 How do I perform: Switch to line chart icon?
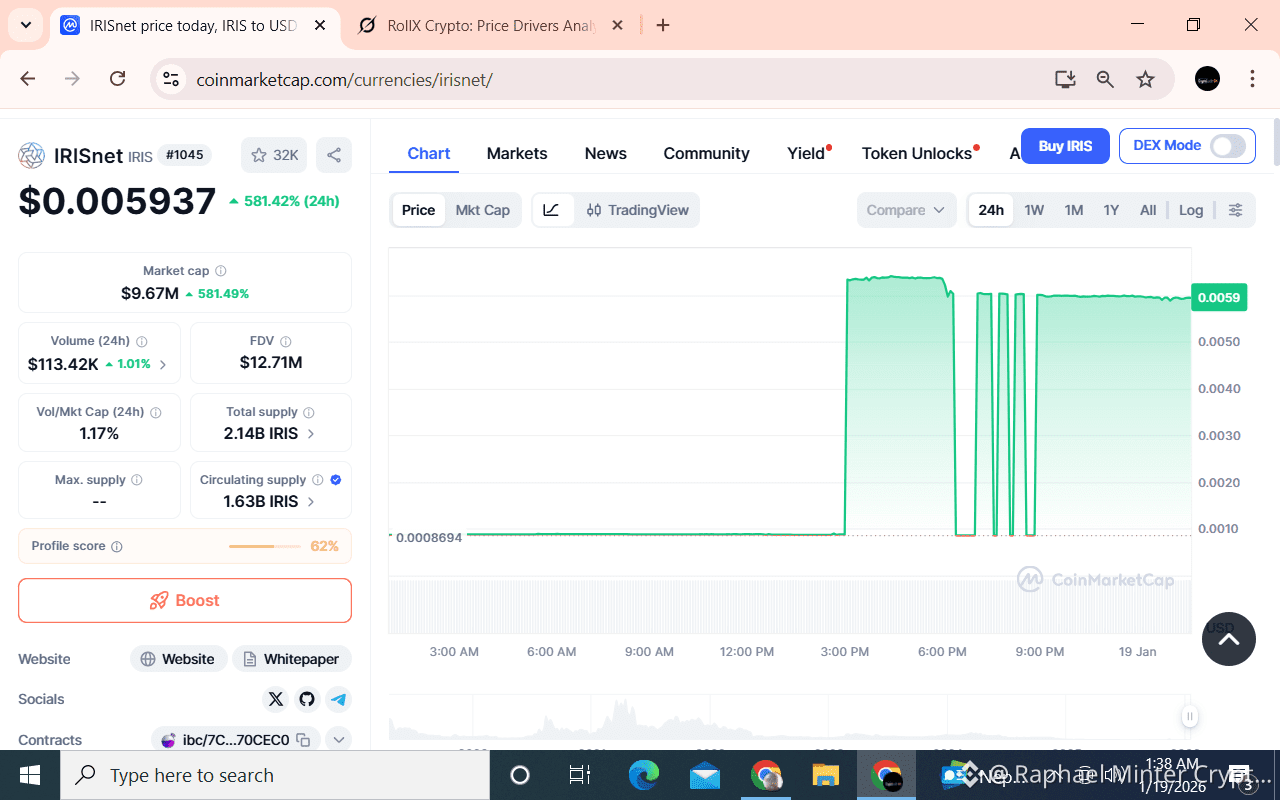tap(552, 210)
